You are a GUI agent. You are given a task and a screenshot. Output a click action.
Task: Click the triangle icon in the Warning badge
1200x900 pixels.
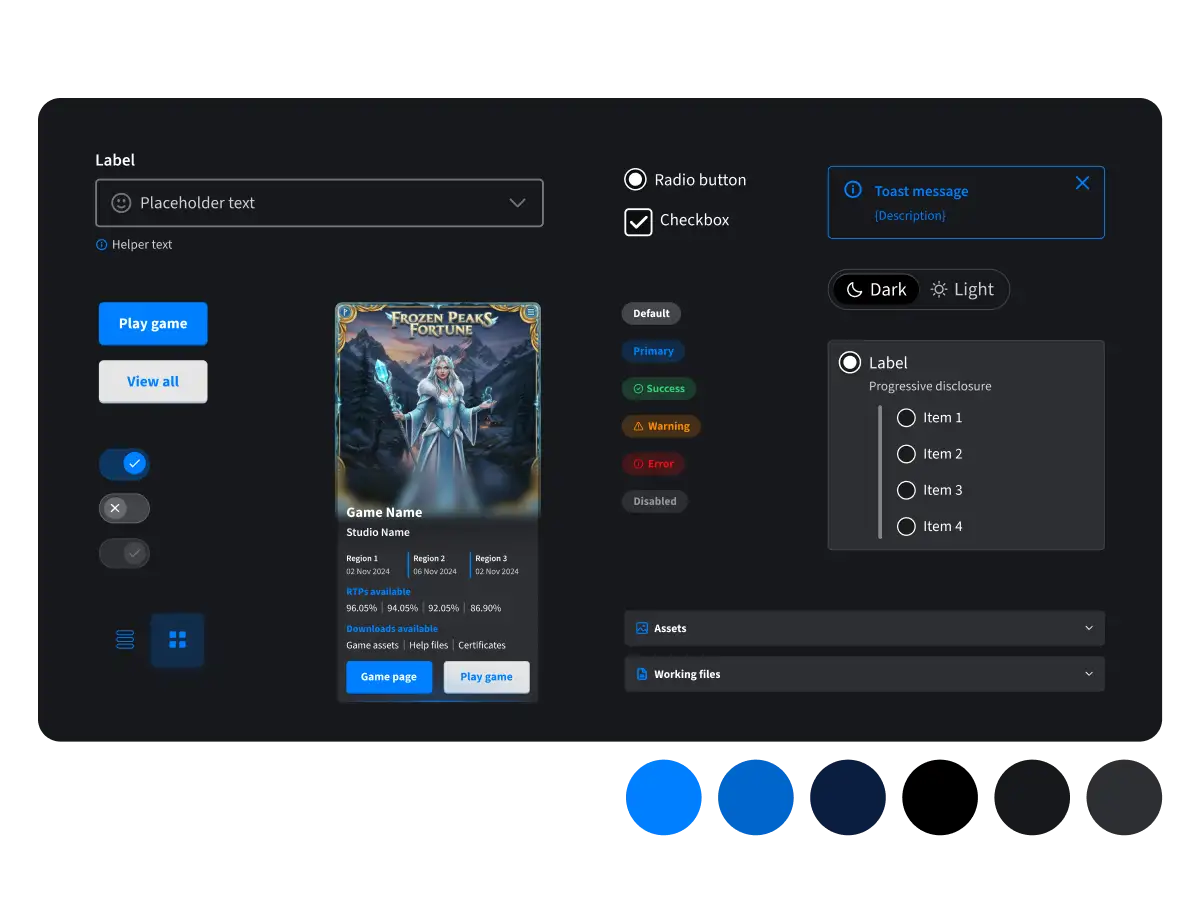(x=639, y=426)
